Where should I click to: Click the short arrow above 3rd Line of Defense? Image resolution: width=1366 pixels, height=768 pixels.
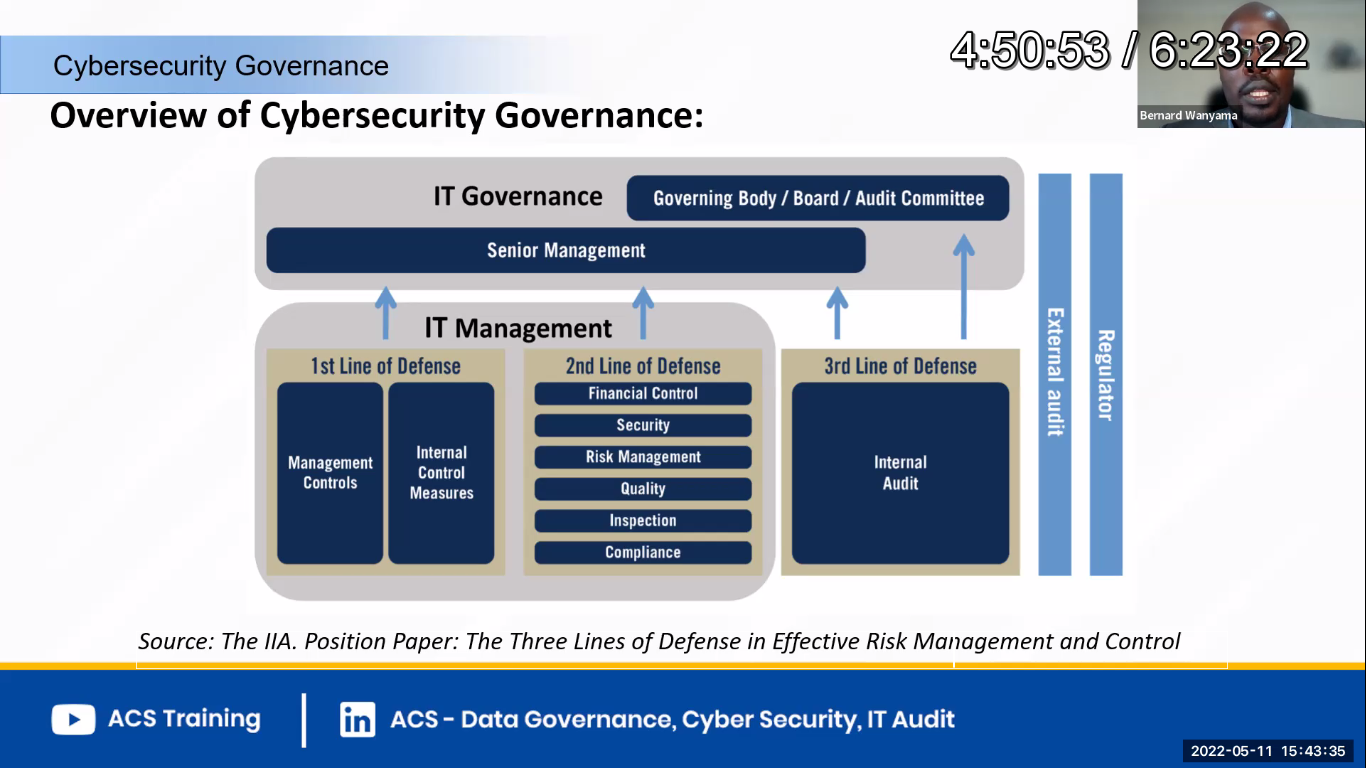tap(838, 313)
